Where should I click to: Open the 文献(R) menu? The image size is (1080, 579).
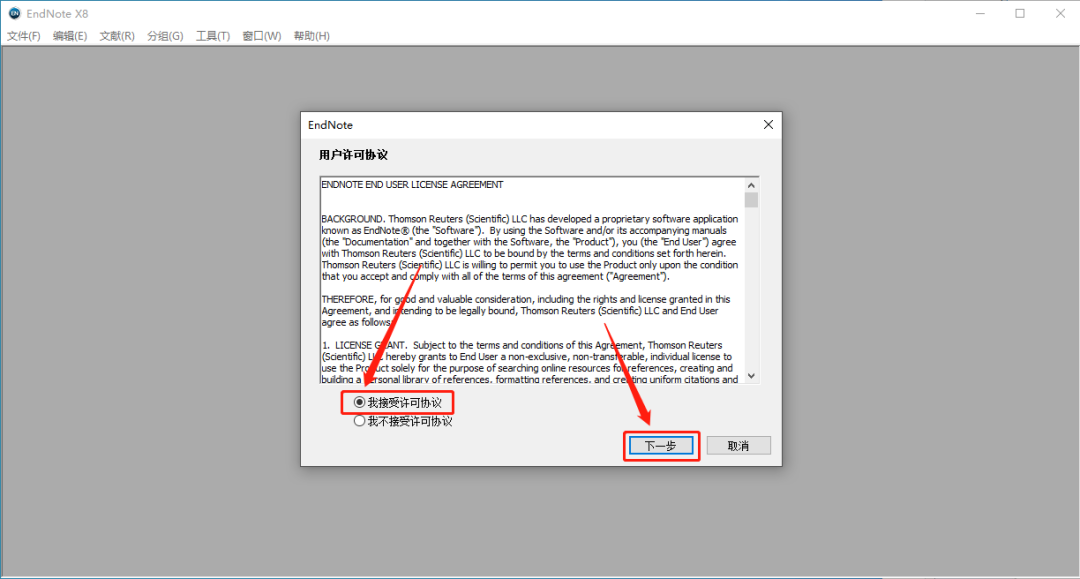point(117,36)
